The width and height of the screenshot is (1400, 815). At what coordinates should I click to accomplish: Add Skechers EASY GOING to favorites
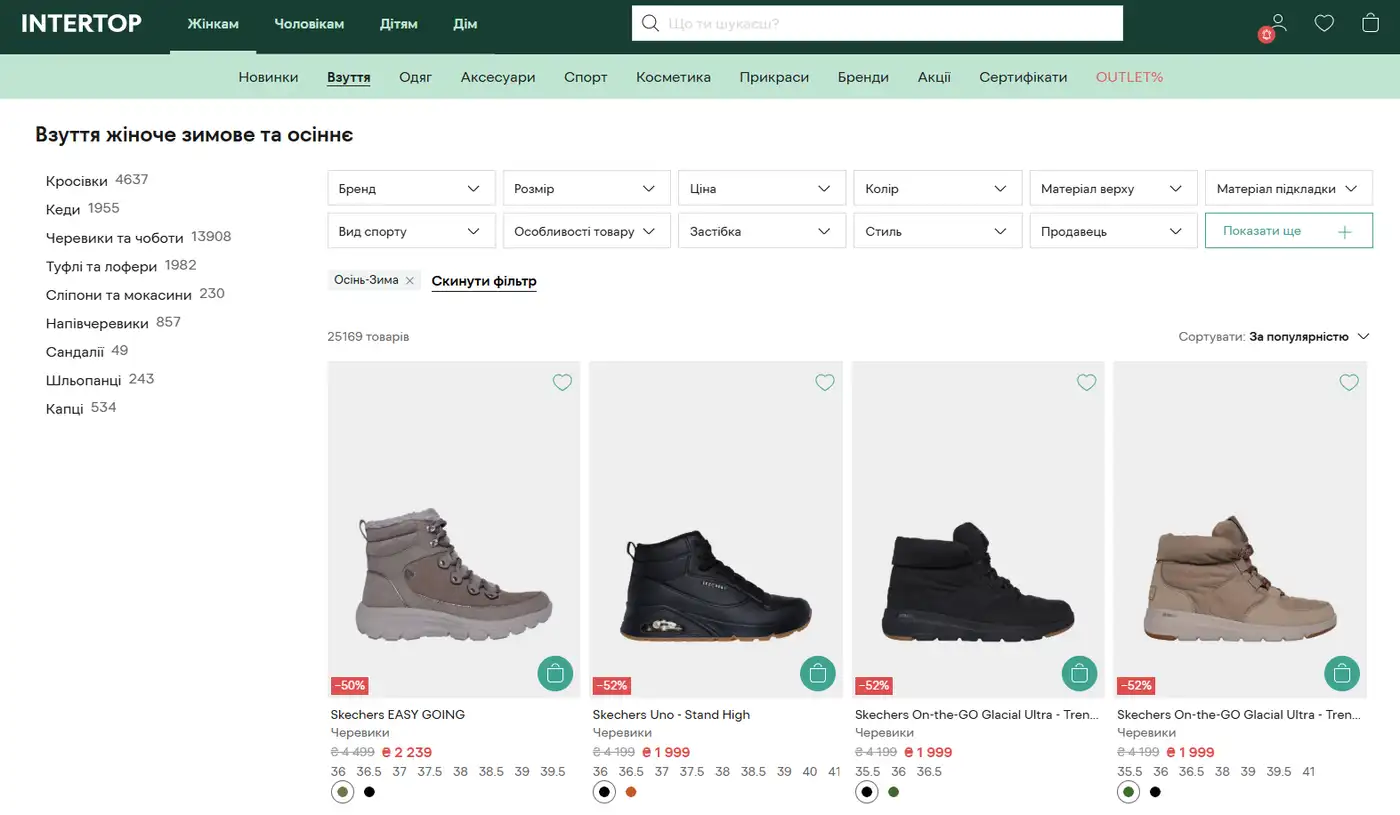point(562,382)
